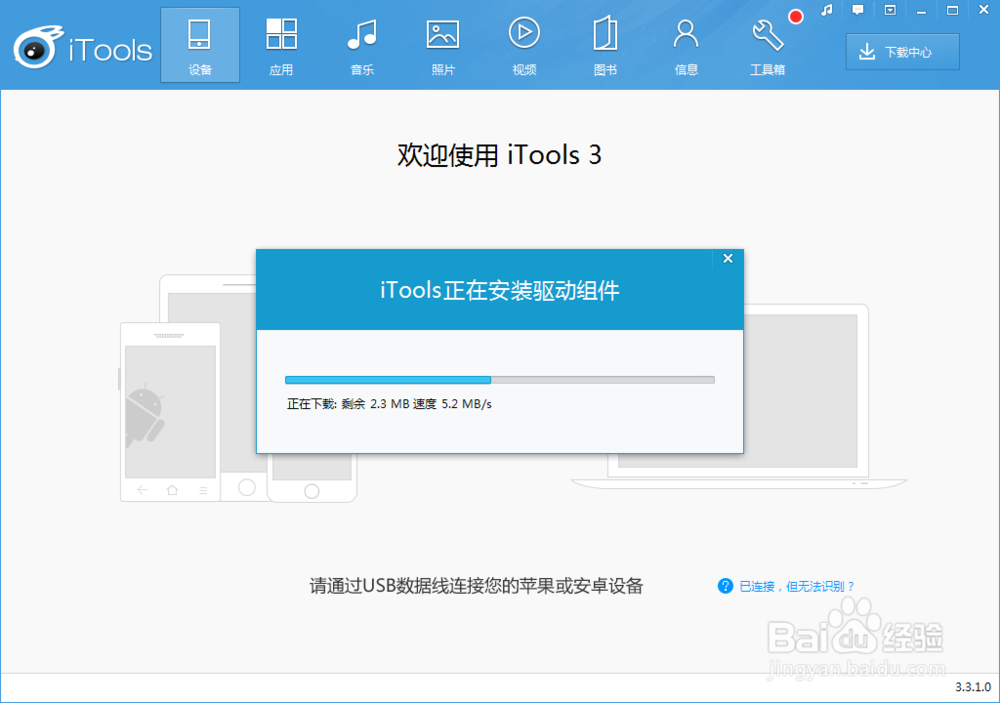The height and width of the screenshot is (703, 1000).
Task: Click the iTools正在安装驱动组件 dialog title
Action: tap(499, 291)
